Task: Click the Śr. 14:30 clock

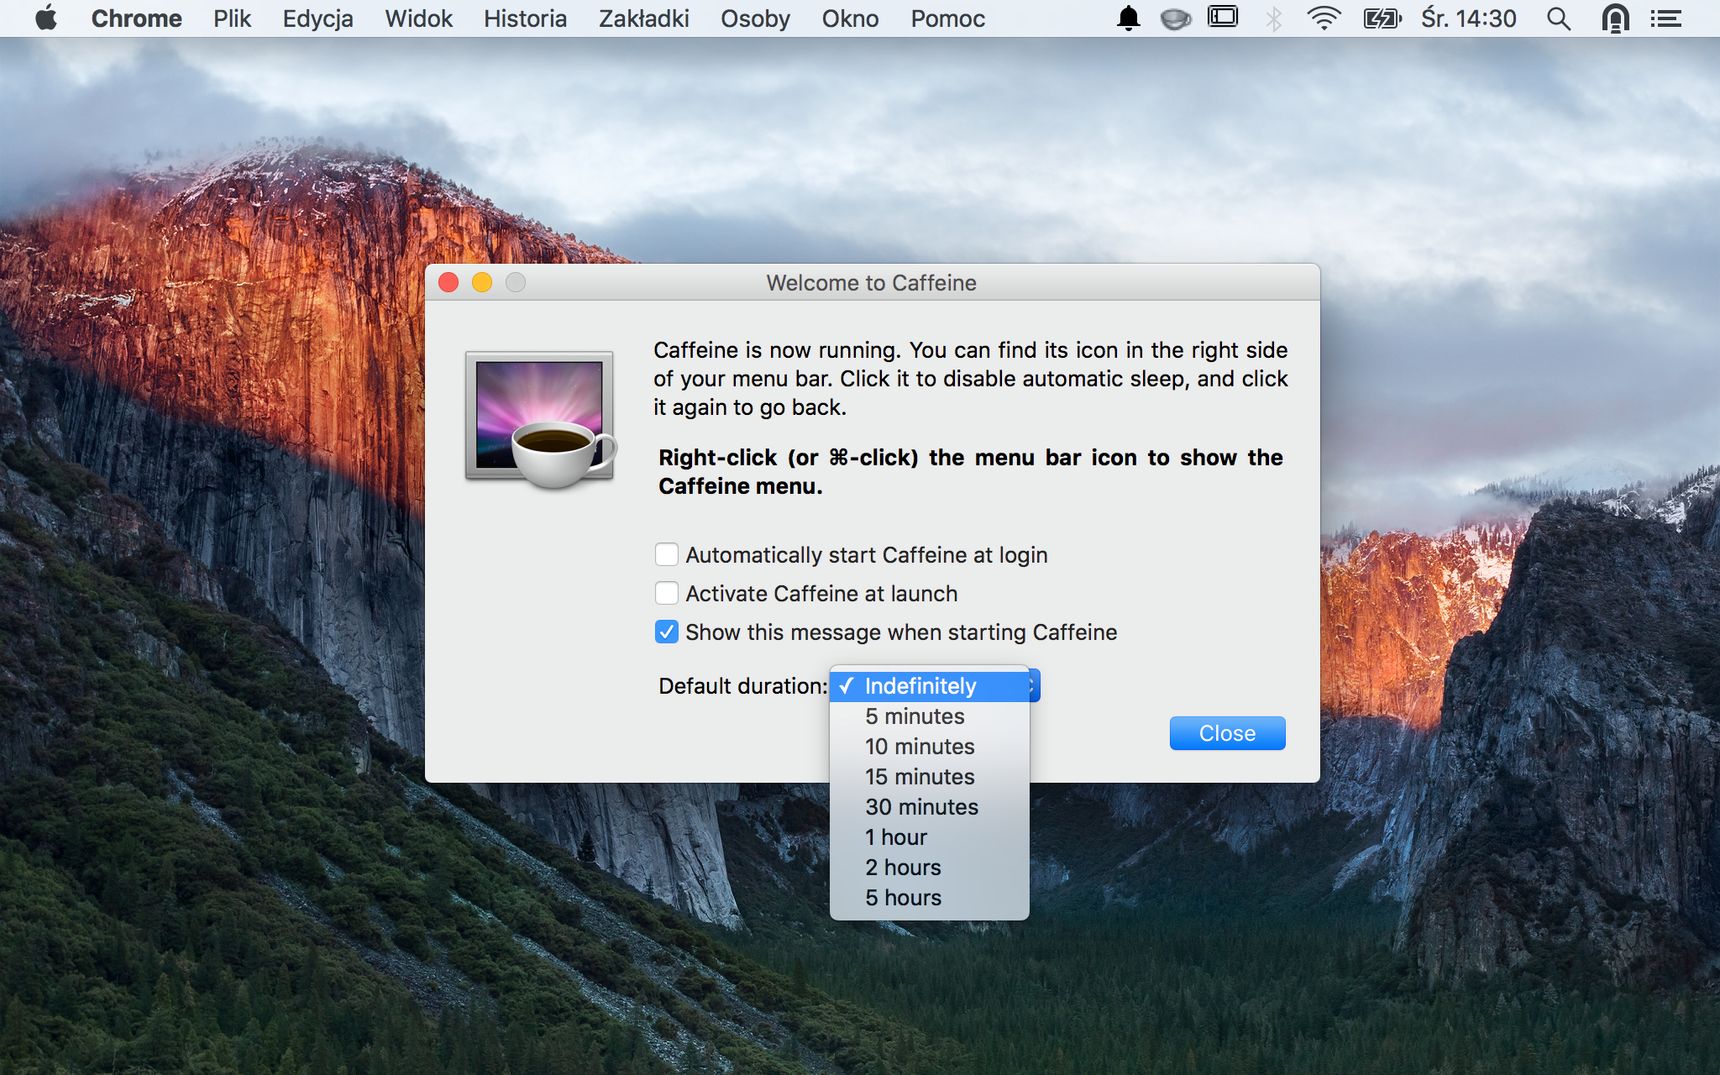Action: tap(1468, 18)
